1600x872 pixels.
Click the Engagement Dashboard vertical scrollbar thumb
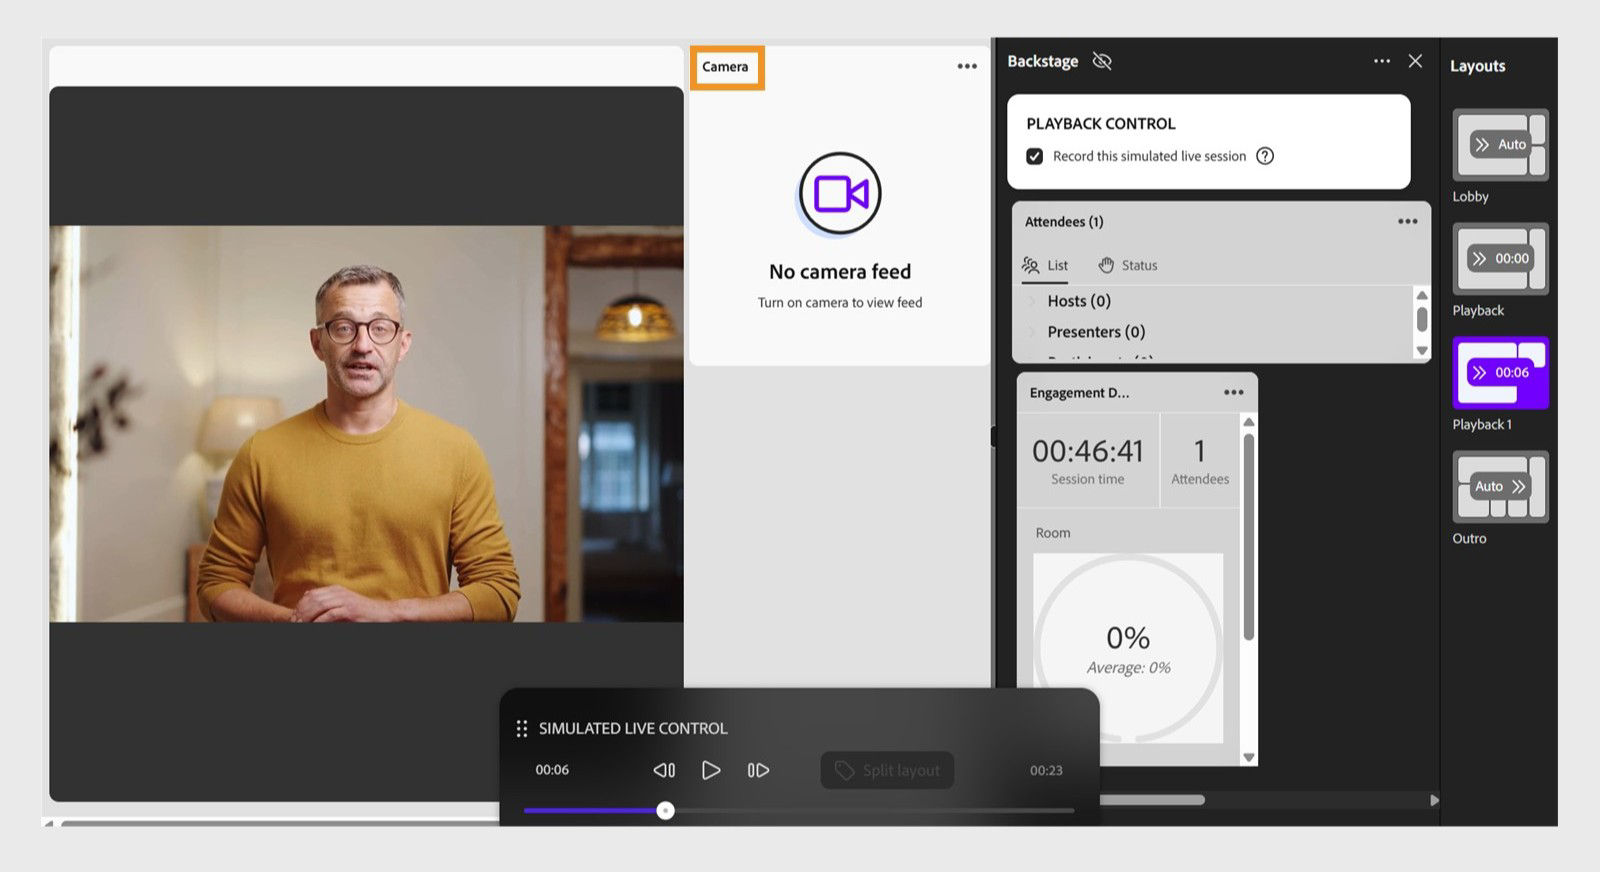click(x=1248, y=538)
